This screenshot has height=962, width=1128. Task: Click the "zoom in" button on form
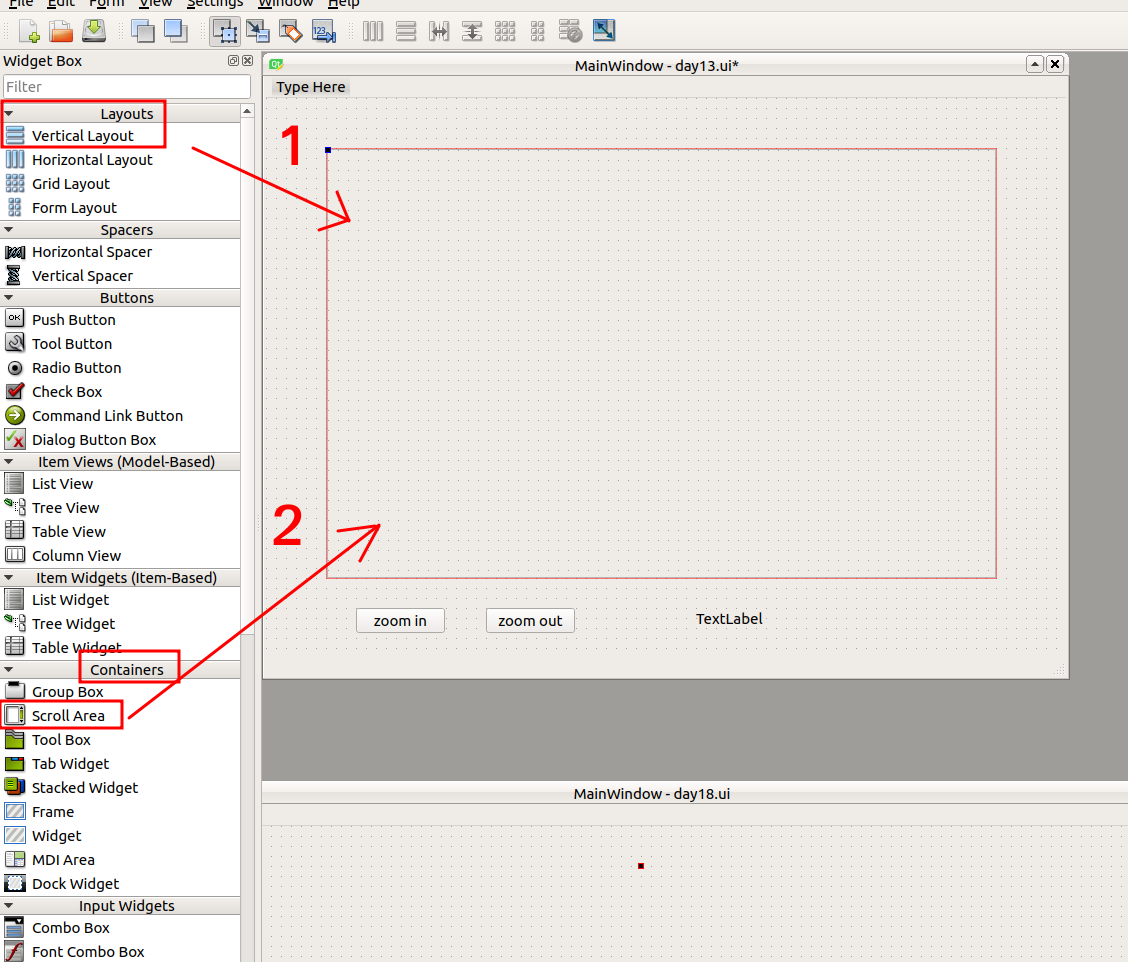(400, 621)
